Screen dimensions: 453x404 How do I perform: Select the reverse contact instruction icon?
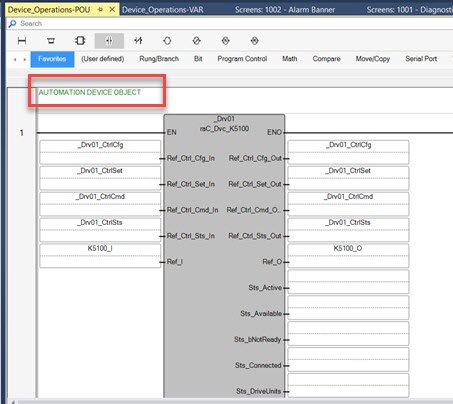tap(138, 41)
